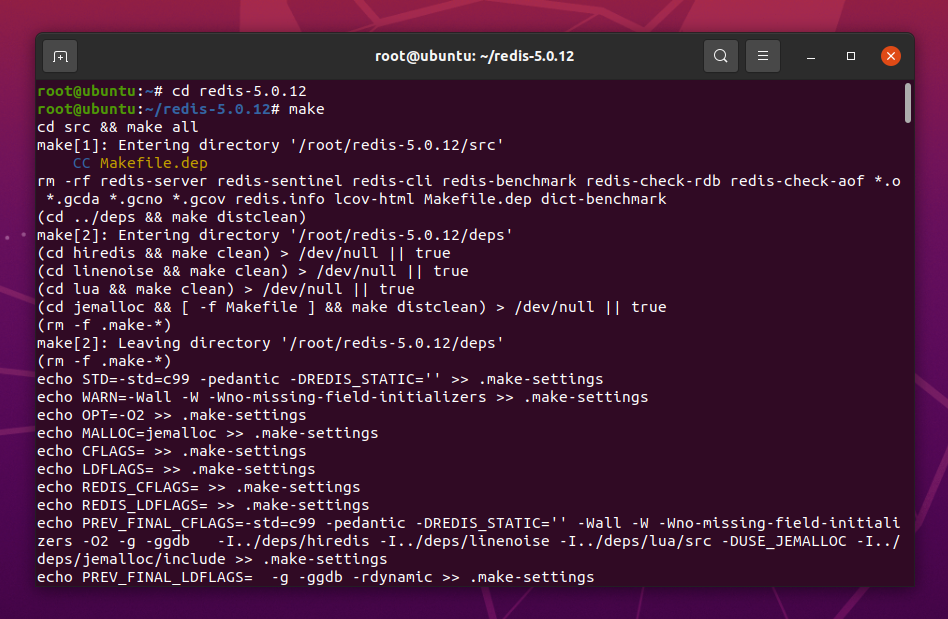The width and height of the screenshot is (948, 619).
Task: Click the 'rm -rf redis-server' line
Action: coord(469,190)
